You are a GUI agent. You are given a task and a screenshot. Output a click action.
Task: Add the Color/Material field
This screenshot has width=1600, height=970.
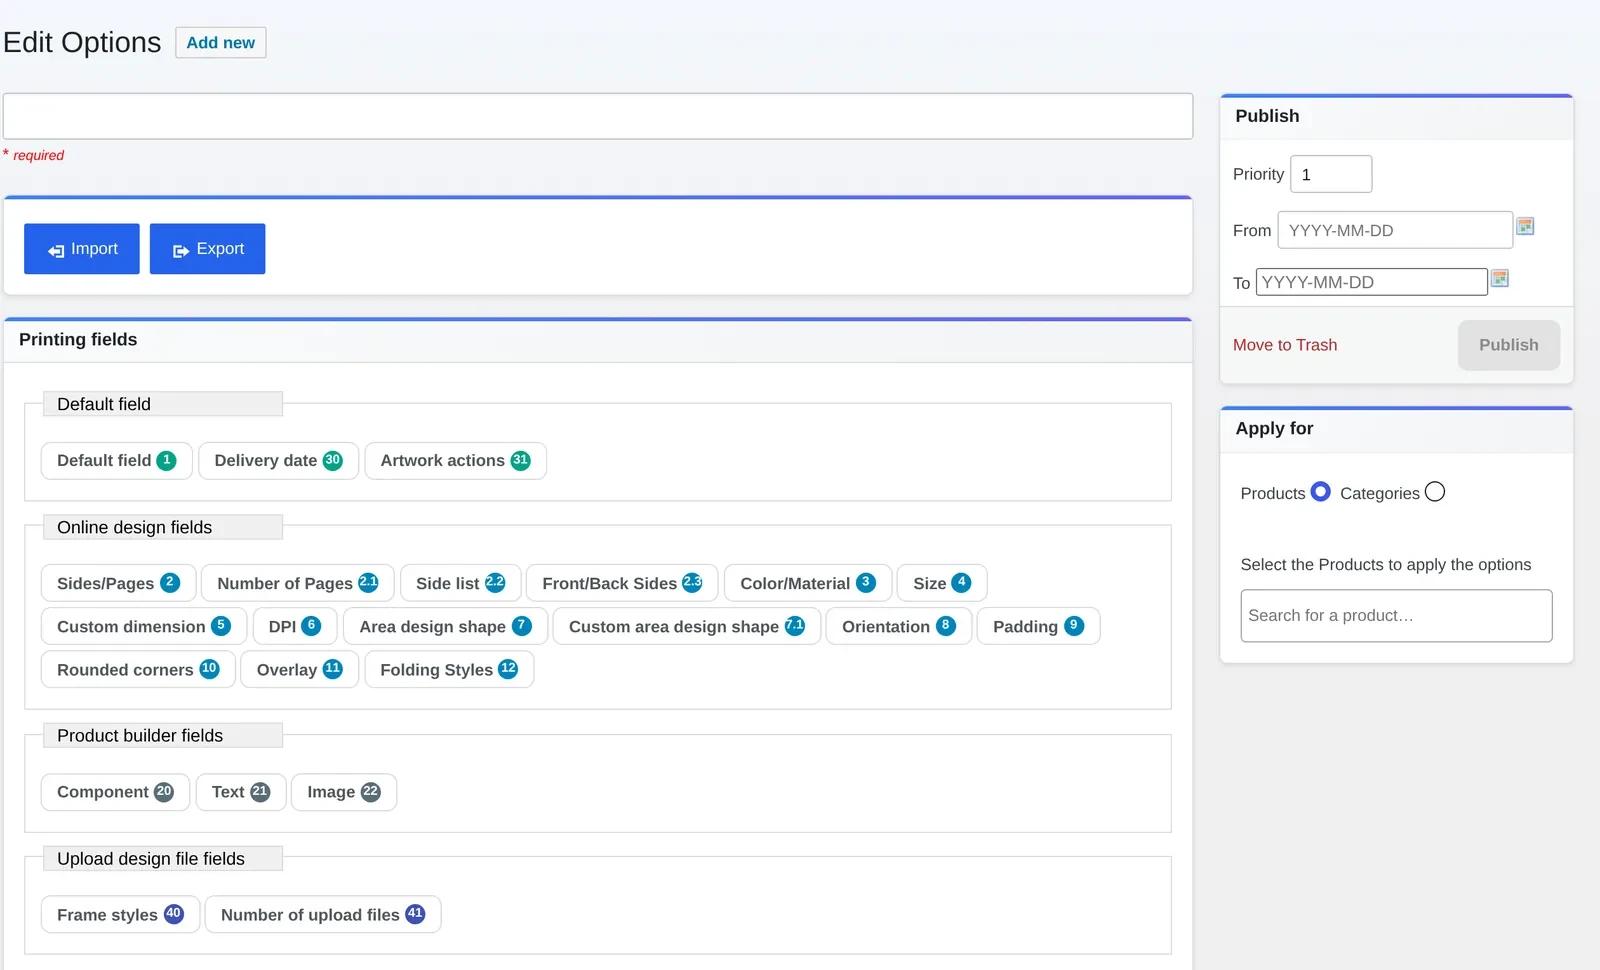[807, 584]
